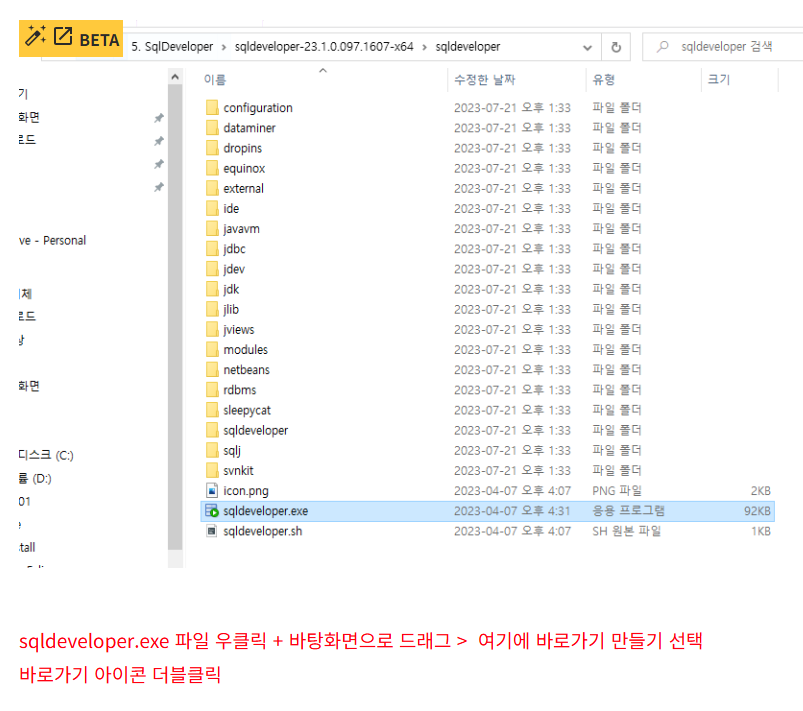This screenshot has width=803, height=711.
Task: Click the icon.png file name
Action: [246, 491]
